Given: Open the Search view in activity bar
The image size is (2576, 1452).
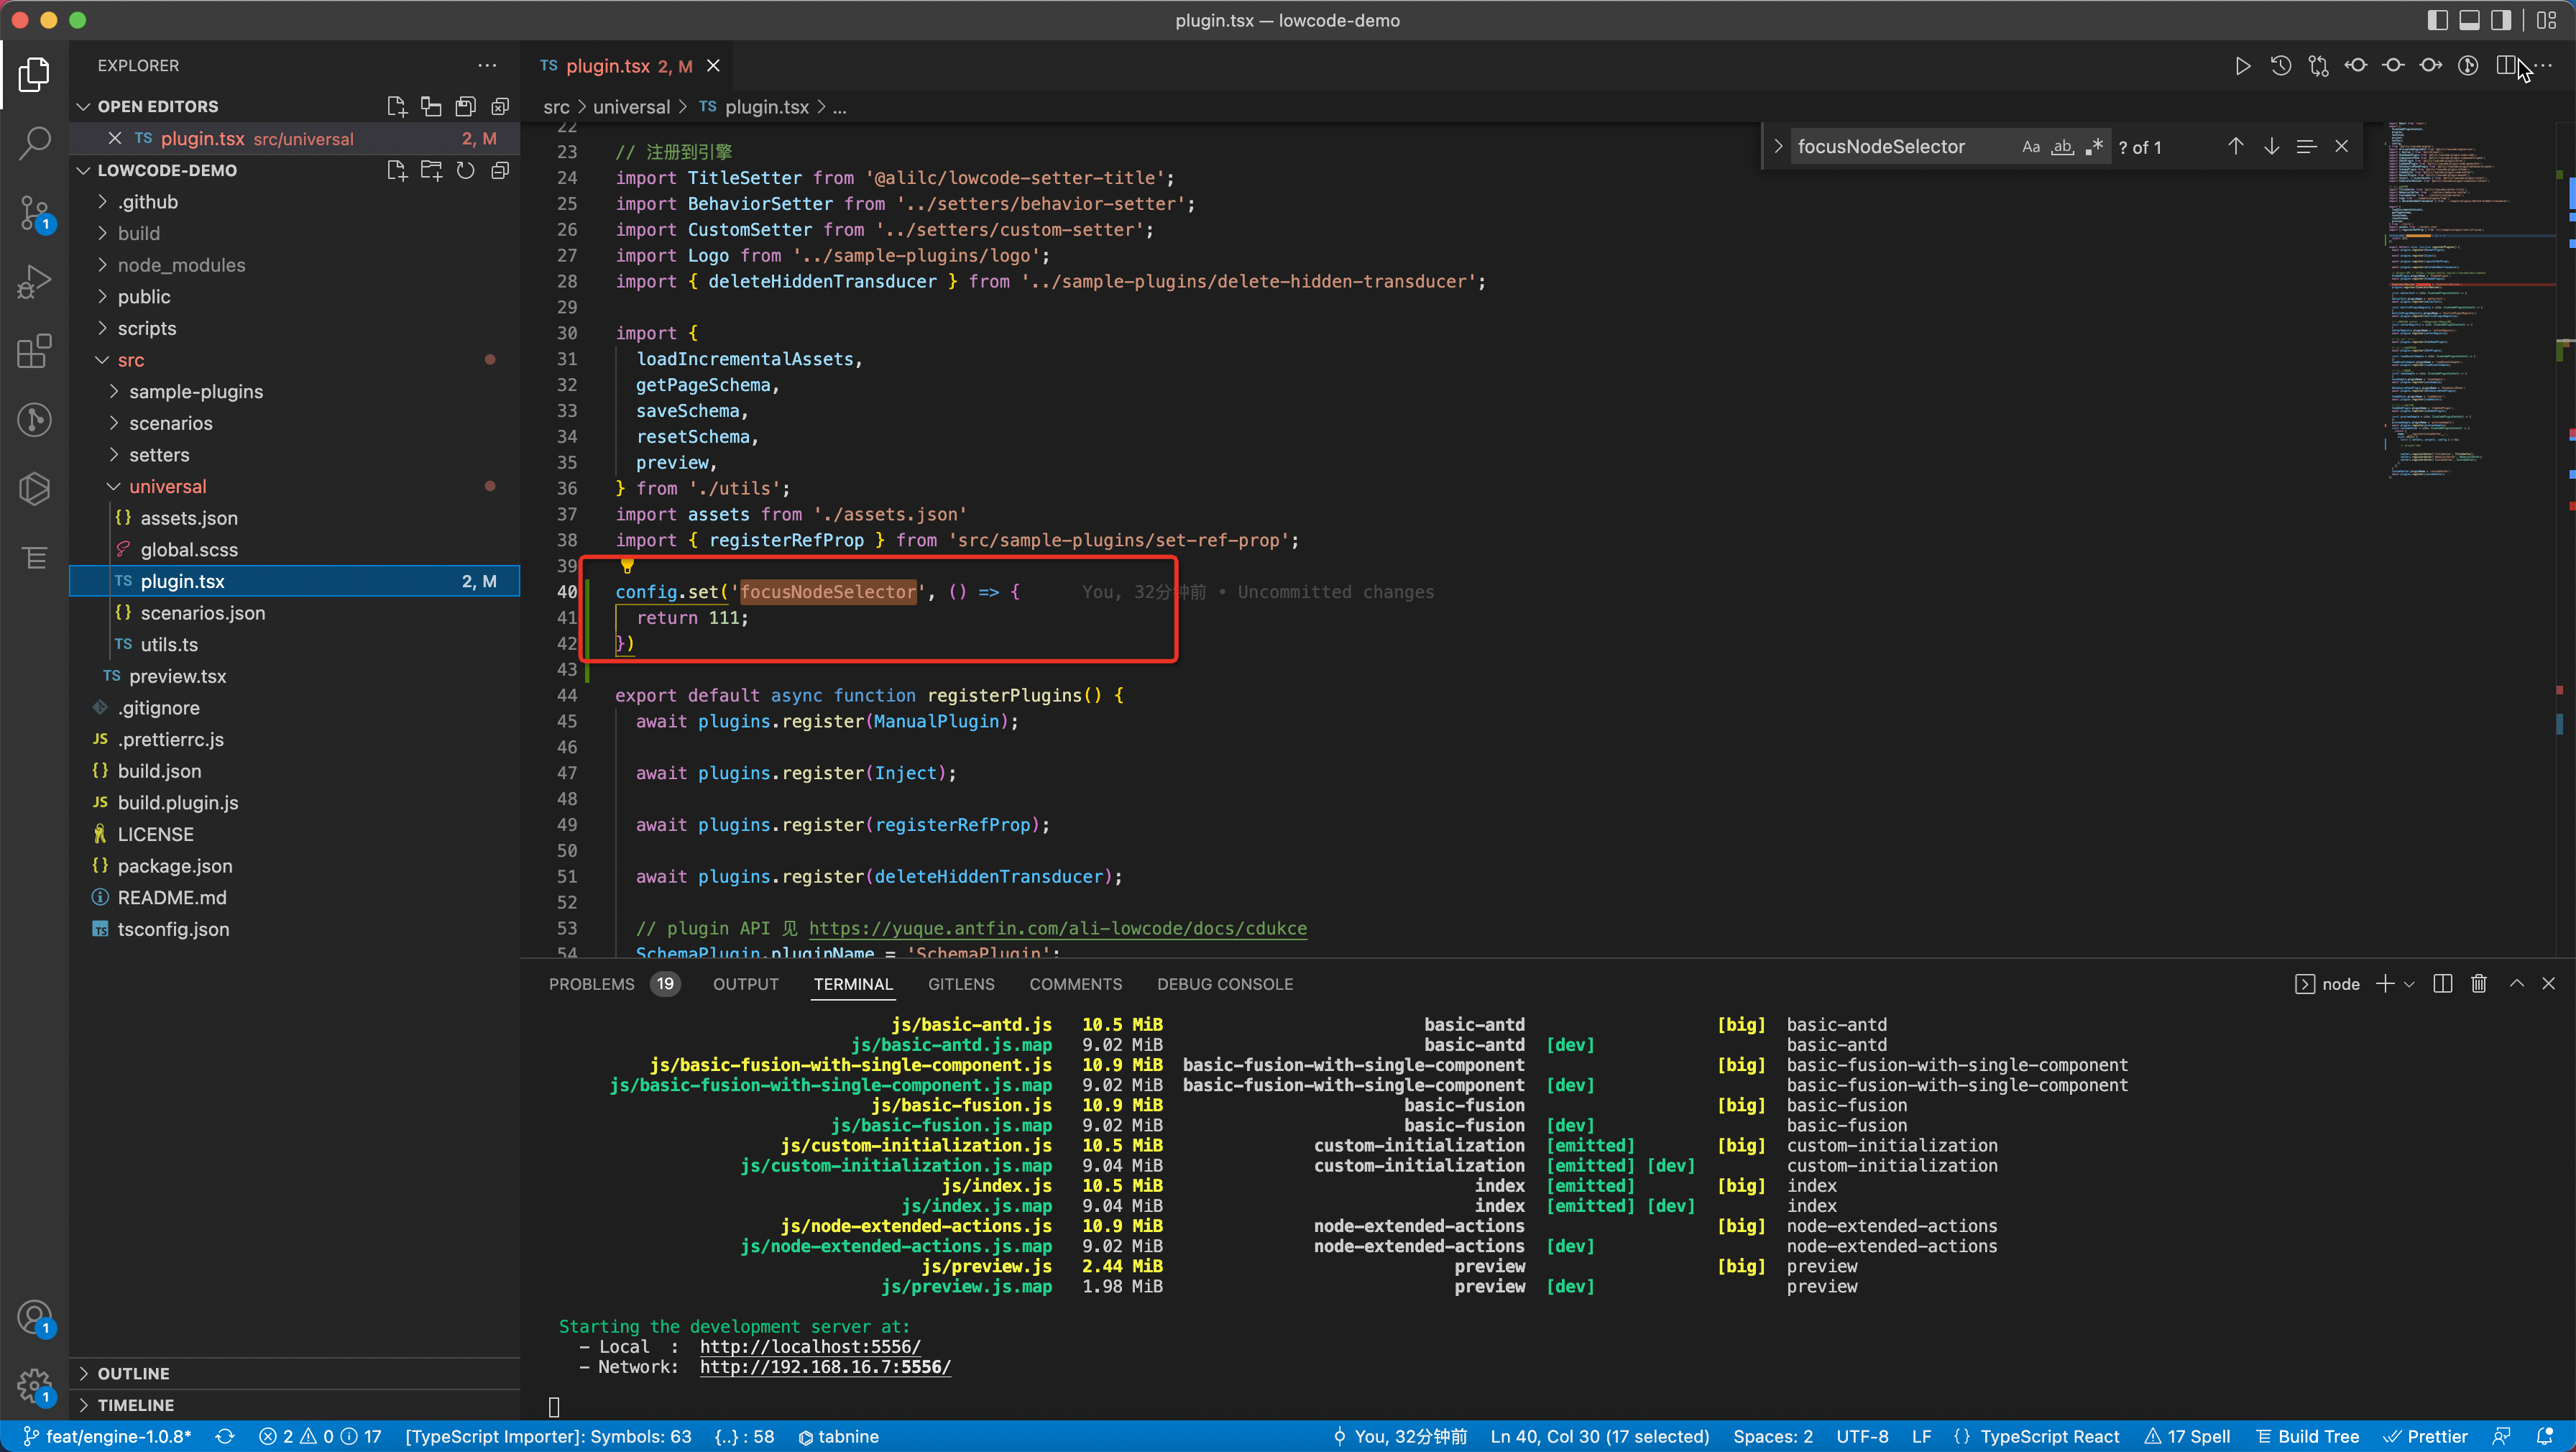Looking at the screenshot, I should pyautogui.click(x=34, y=144).
